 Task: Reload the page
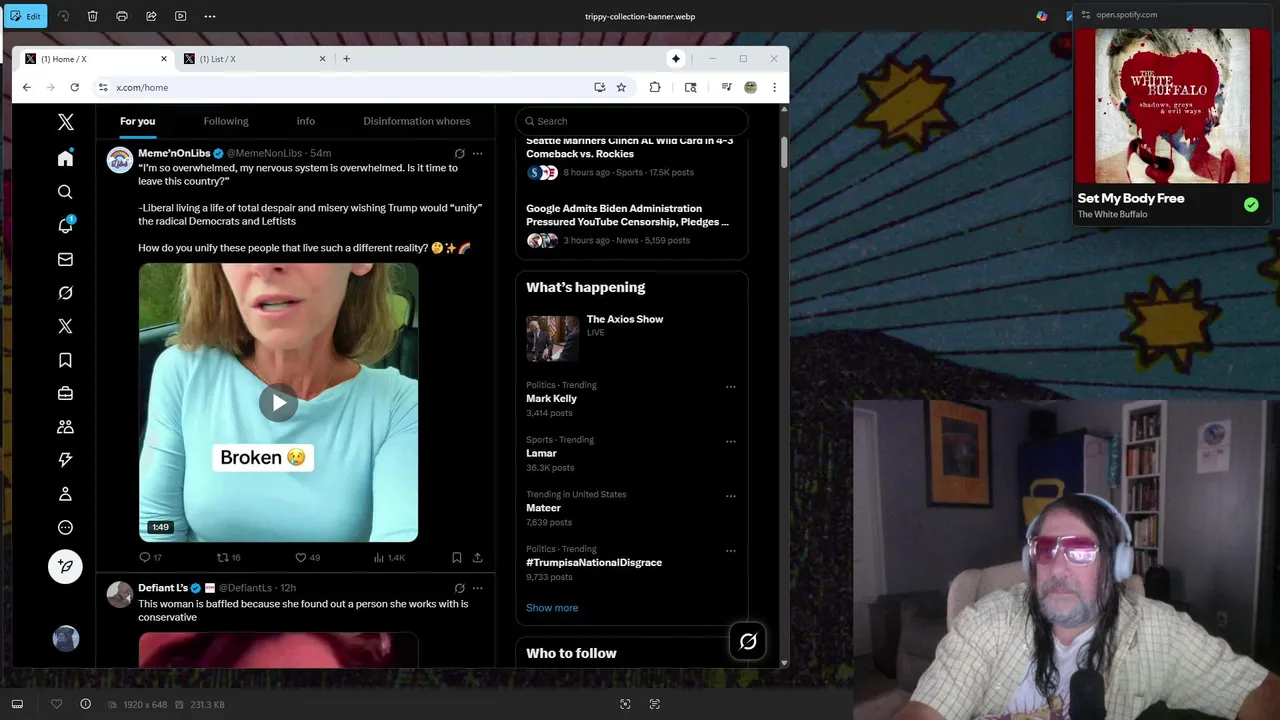pyautogui.click(x=74, y=87)
